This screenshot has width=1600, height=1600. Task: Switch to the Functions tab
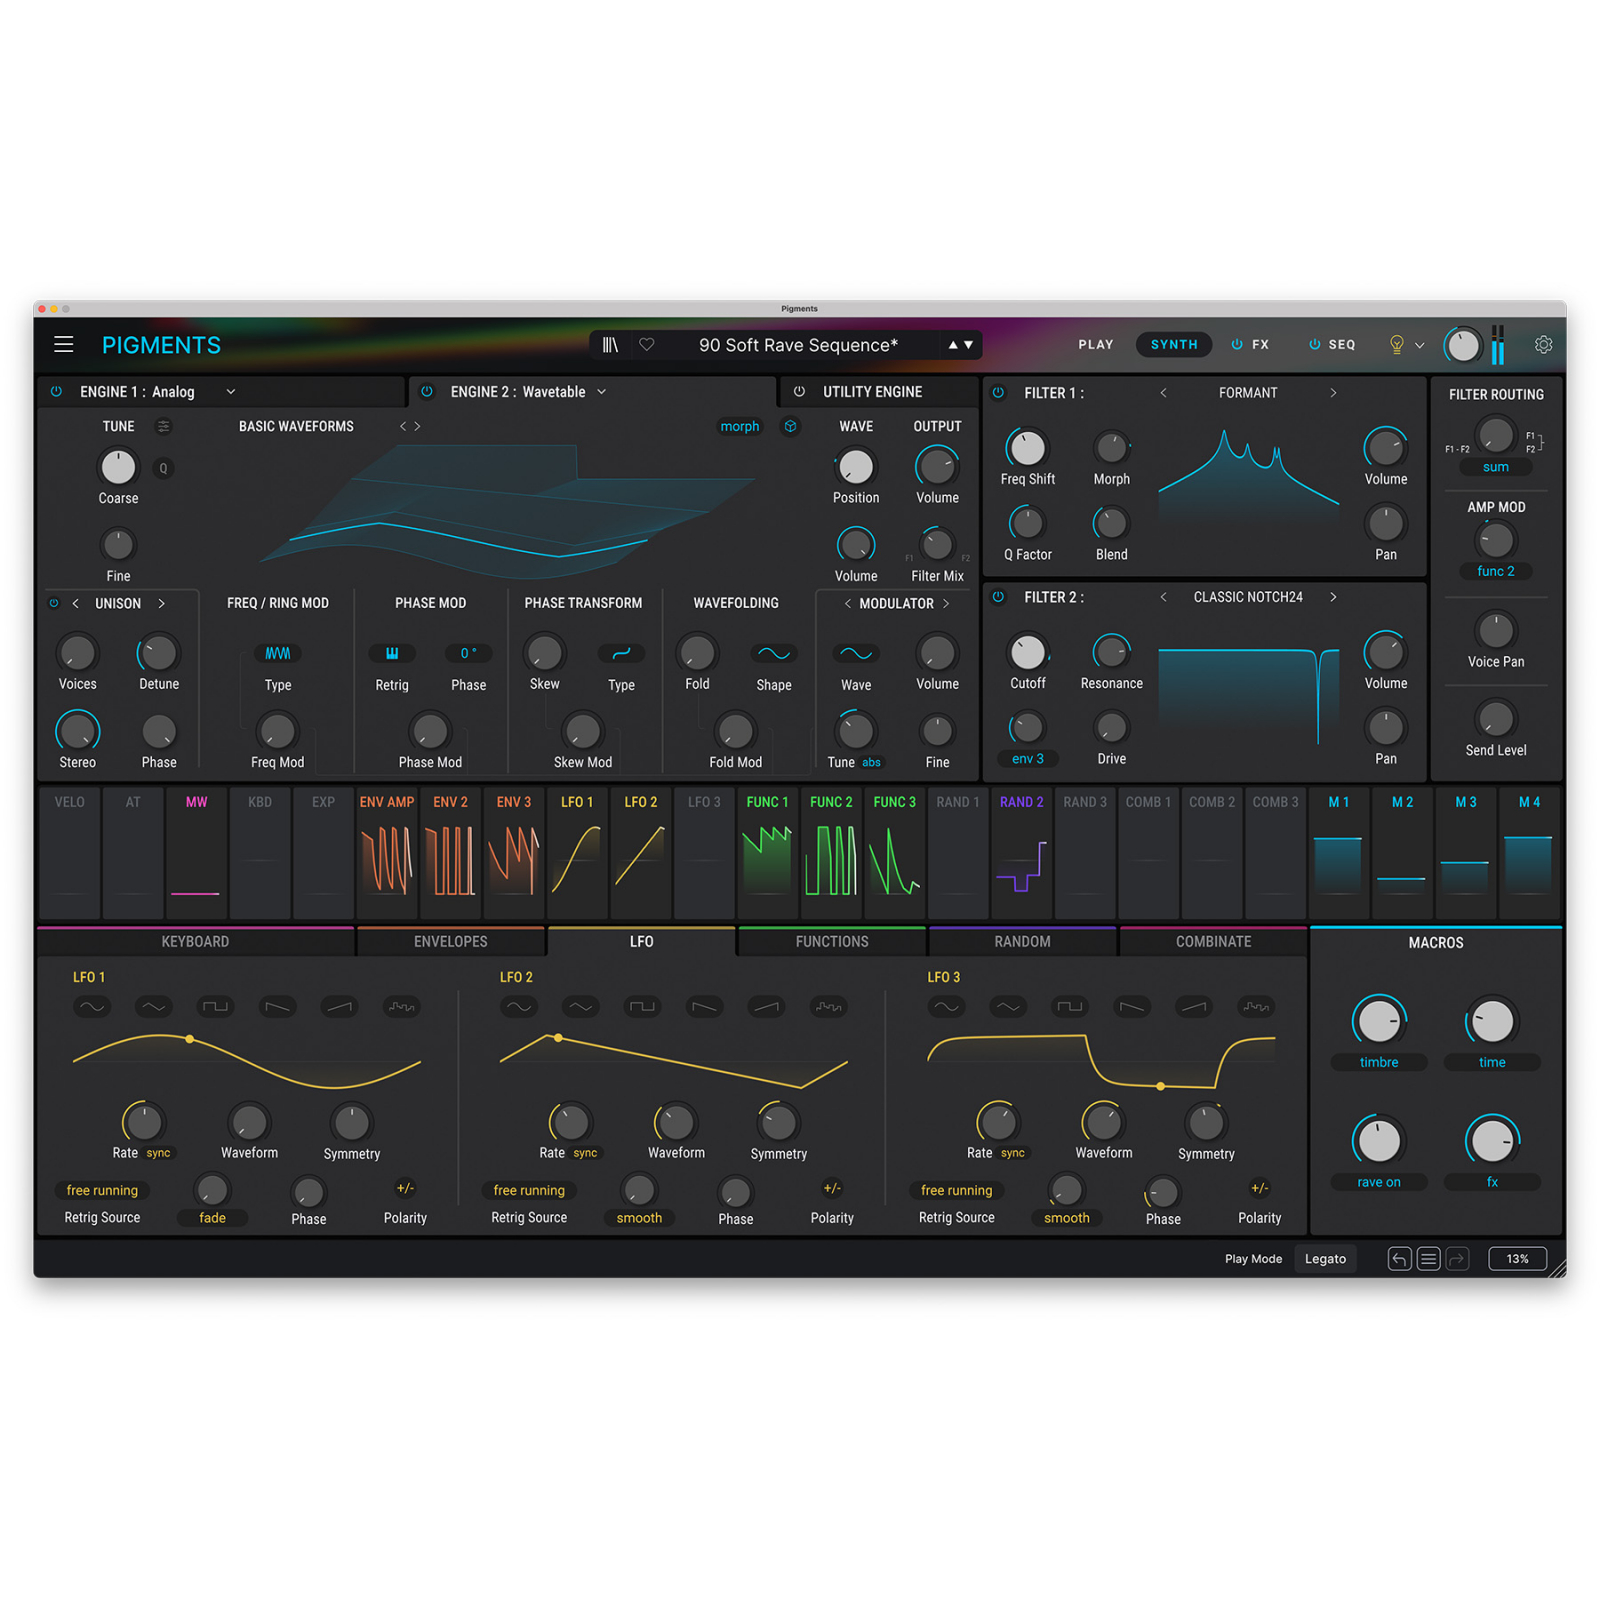pyautogui.click(x=832, y=942)
